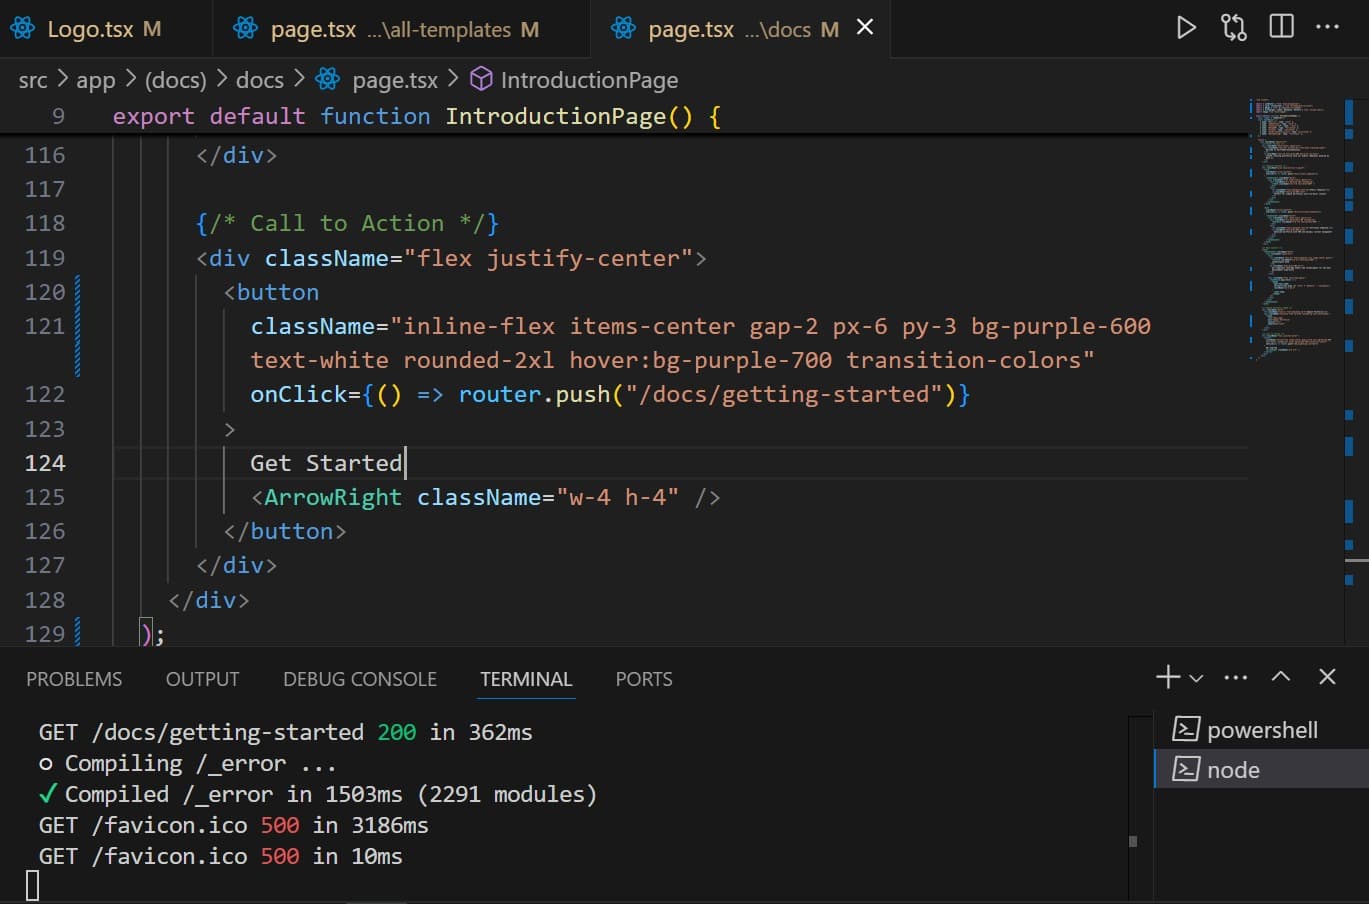Switch to the all-templates page.tsx tab
Viewport: 1369px width, 904px height.
click(x=401, y=29)
